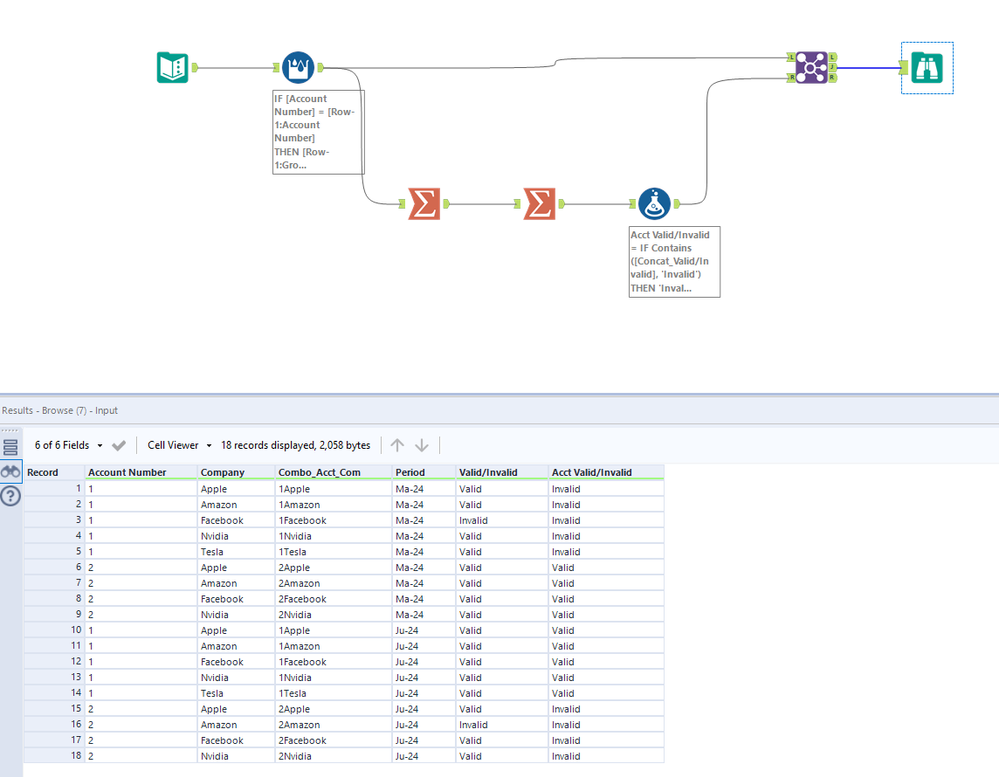The height and width of the screenshot is (777, 999).
Task: Open the Cell Viewer dropdown
Action: tap(179, 445)
